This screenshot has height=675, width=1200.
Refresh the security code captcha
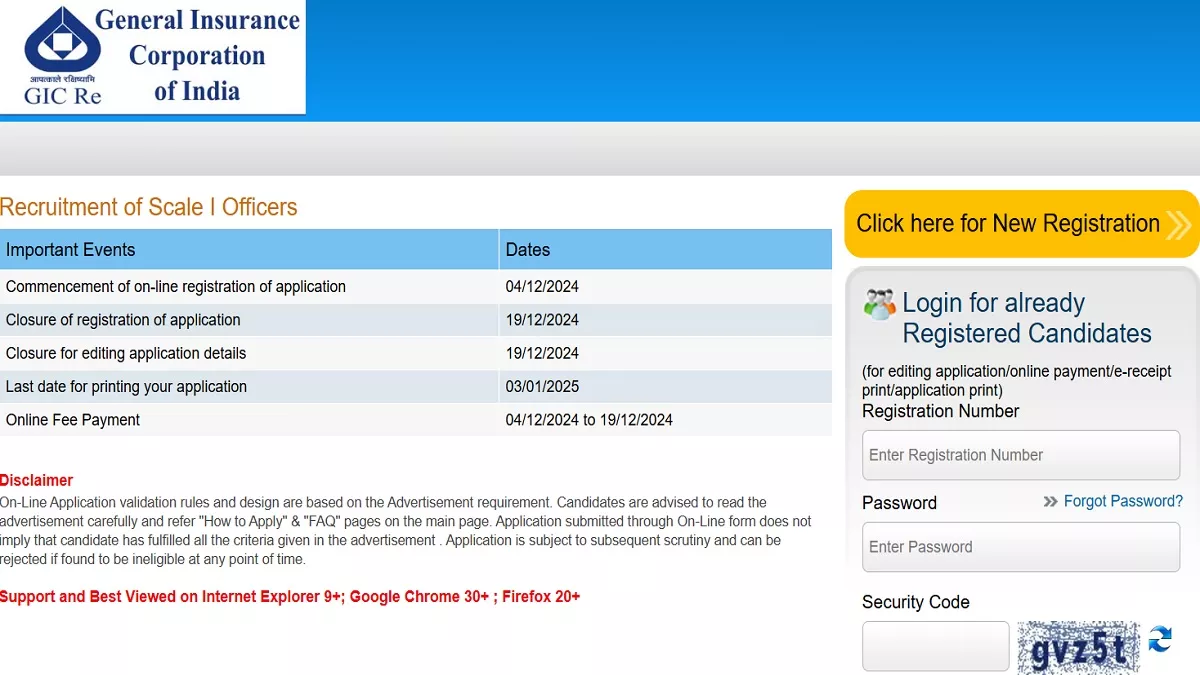1160,640
